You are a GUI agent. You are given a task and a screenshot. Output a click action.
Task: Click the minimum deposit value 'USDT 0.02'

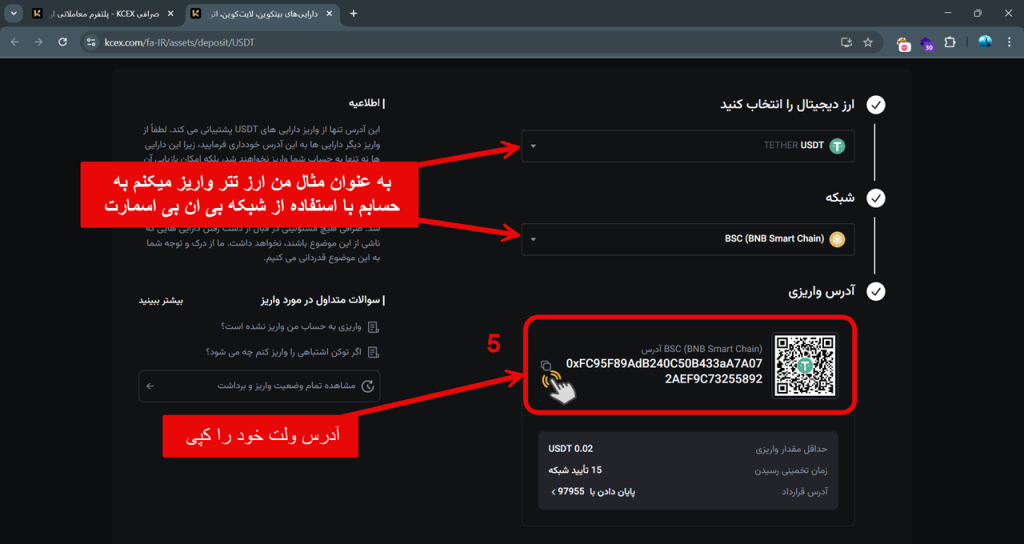[x=571, y=449]
